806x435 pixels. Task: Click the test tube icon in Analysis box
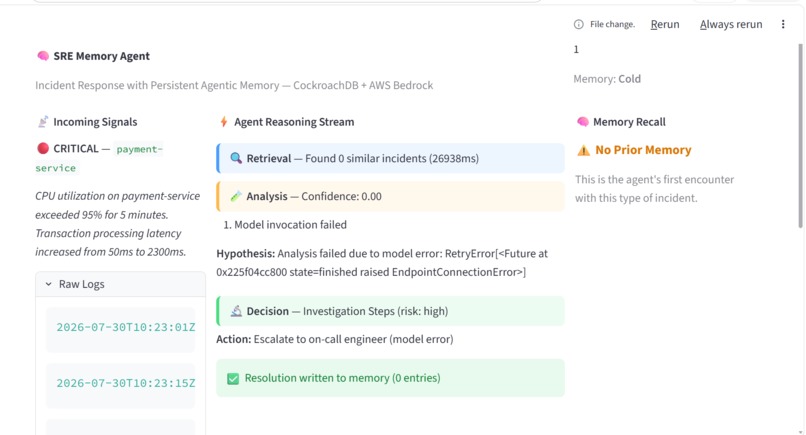tap(236, 196)
